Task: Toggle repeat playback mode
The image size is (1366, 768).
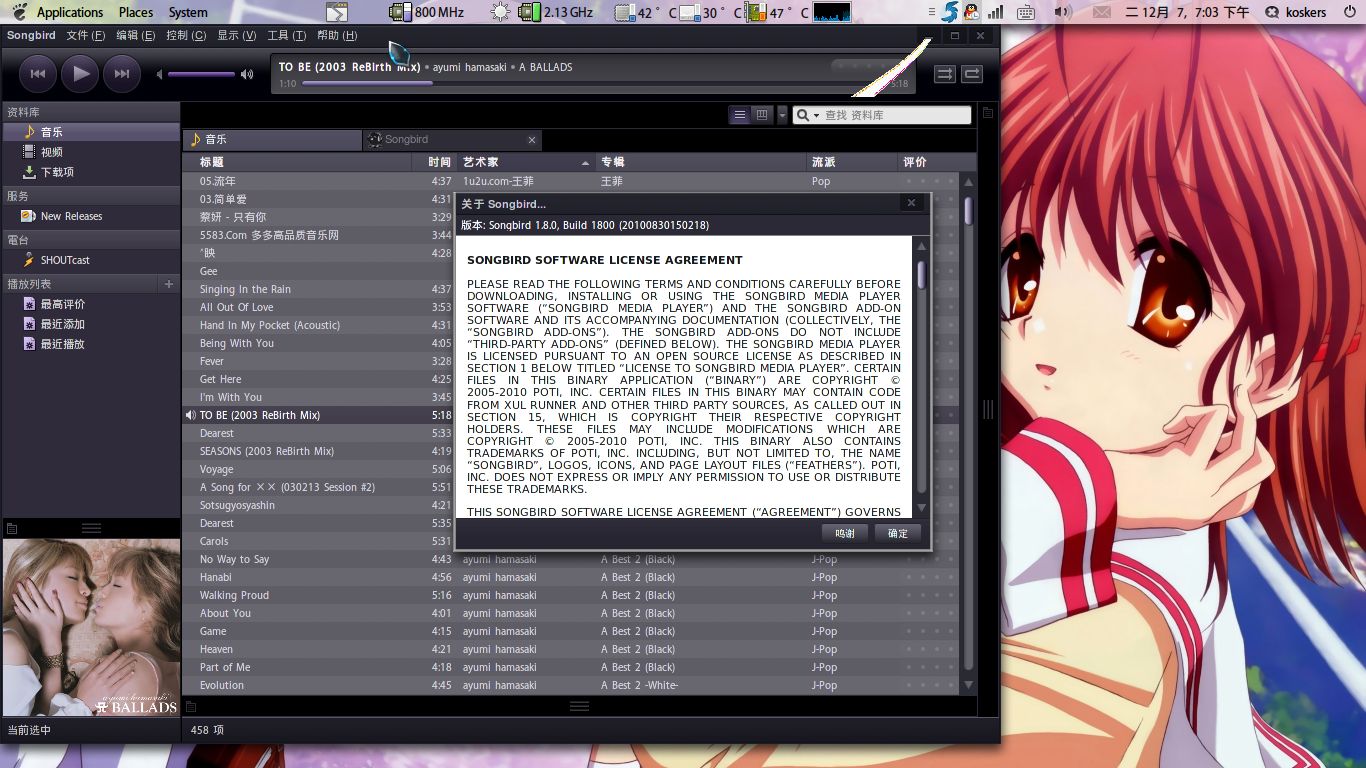Action: pyautogui.click(x=972, y=74)
